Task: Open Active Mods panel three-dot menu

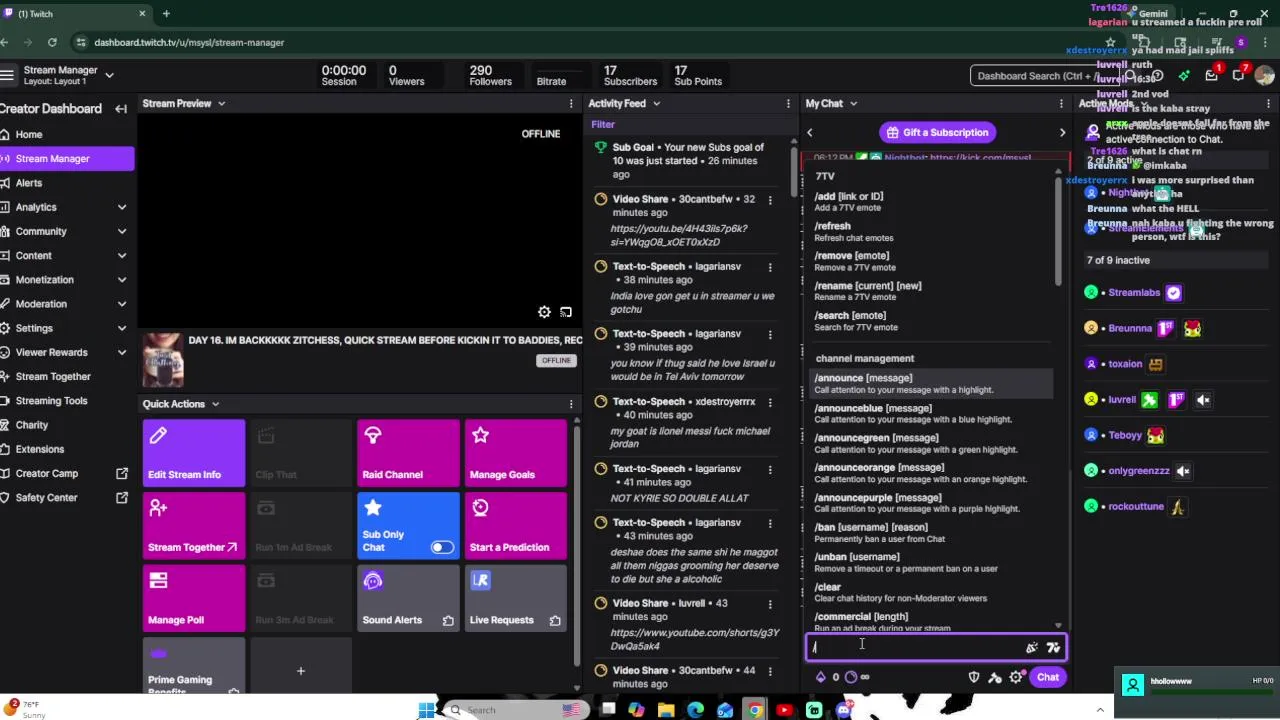Action: (x=1268, y=104)
